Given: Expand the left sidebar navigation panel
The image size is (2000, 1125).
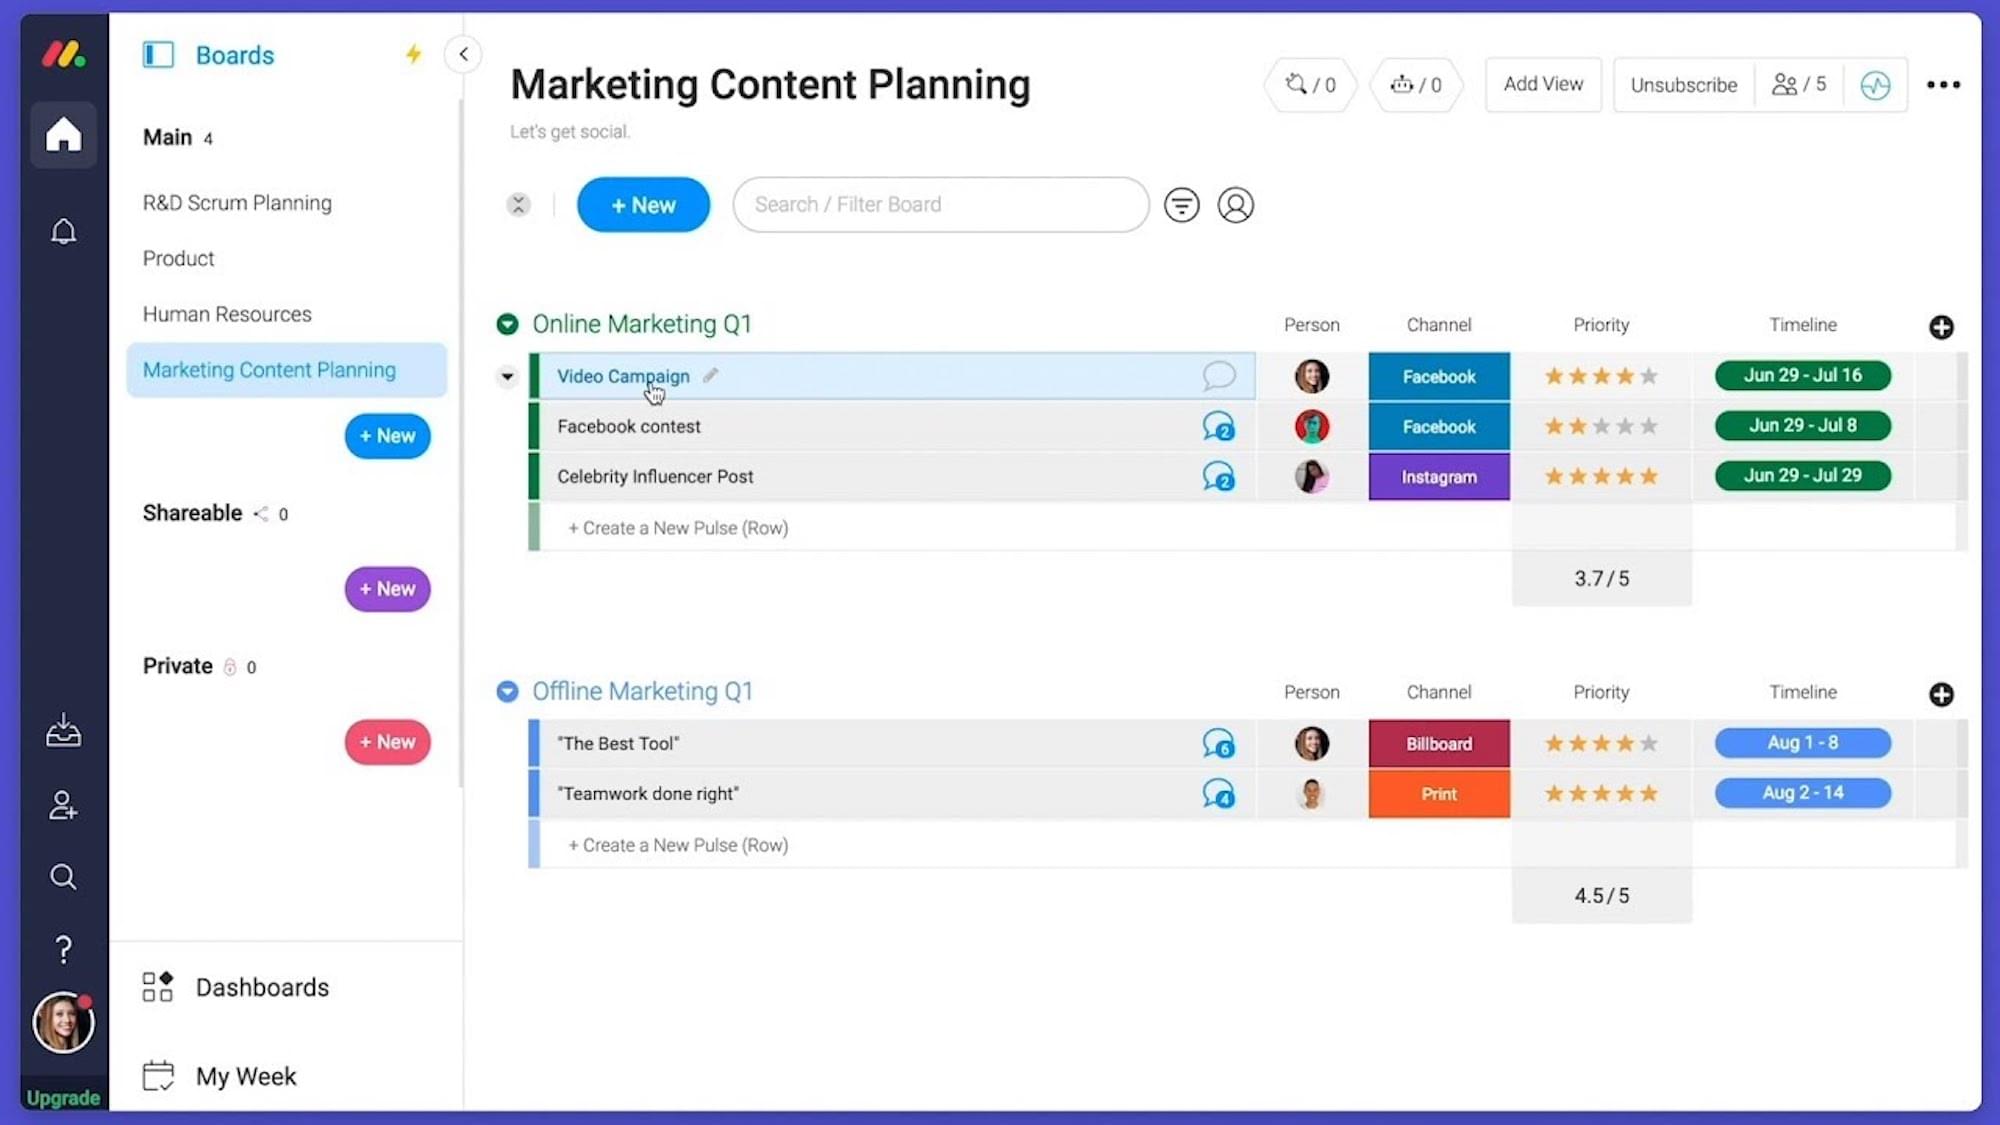Looking at the screenshot, I should pos(466,54).
